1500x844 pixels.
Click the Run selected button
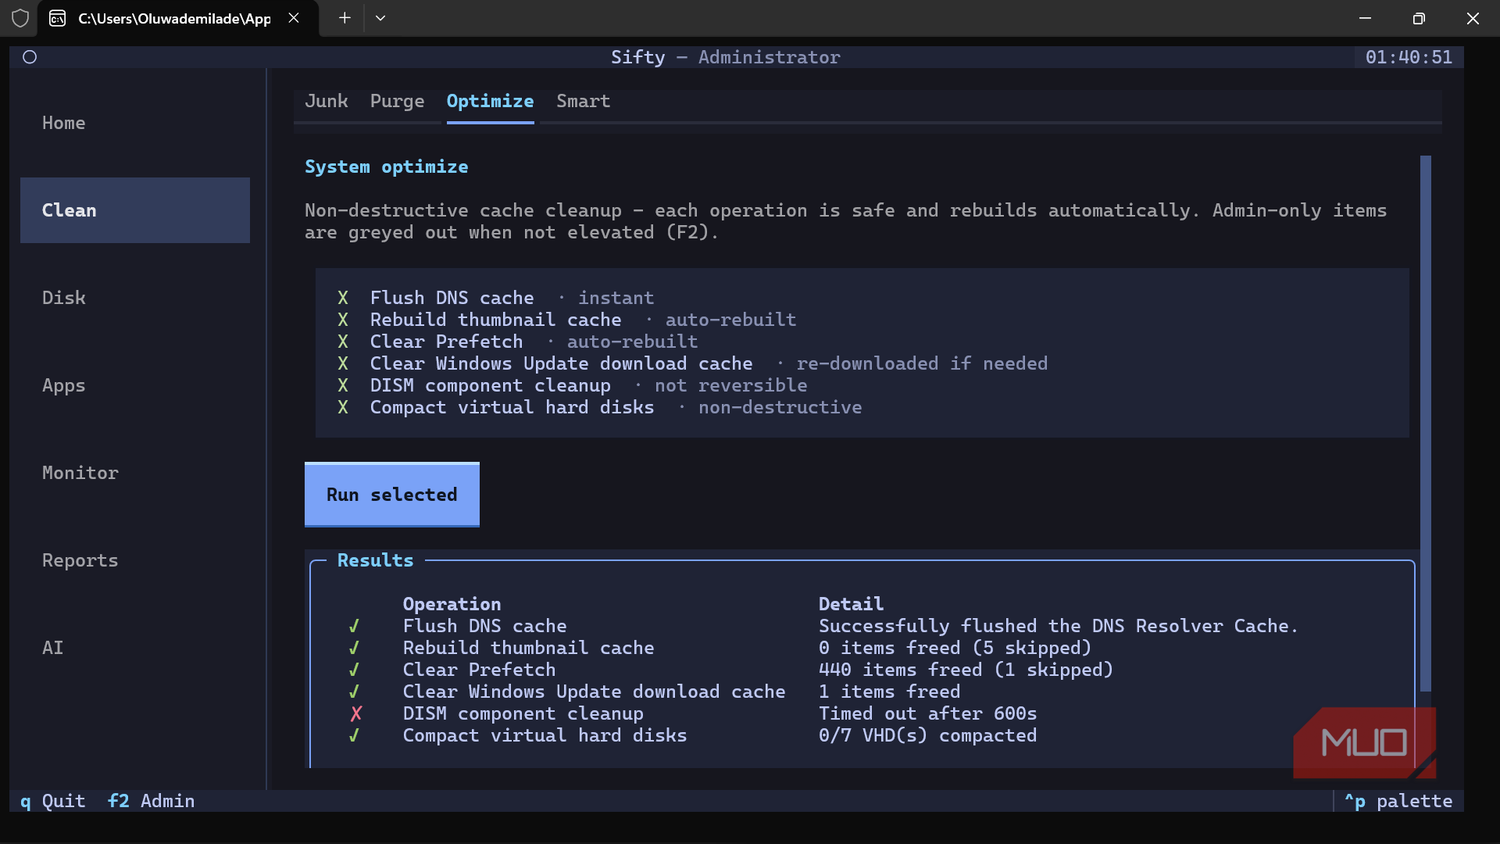coord(392,494)
